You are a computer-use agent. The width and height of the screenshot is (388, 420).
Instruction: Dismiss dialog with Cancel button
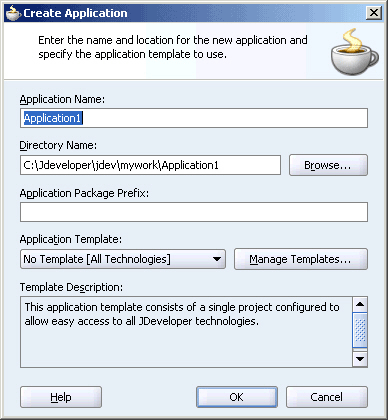coord(327,397)
